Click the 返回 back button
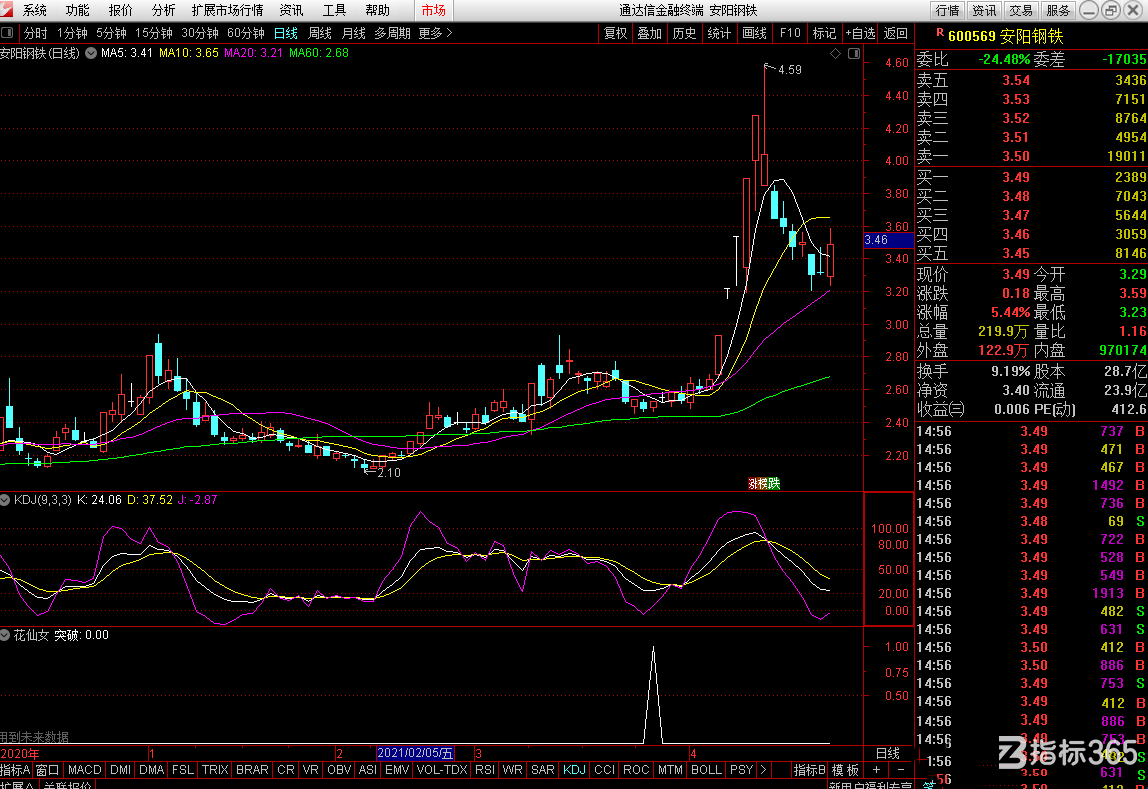1148x789 pixels. pyautogui.click(x=895, y=33)
